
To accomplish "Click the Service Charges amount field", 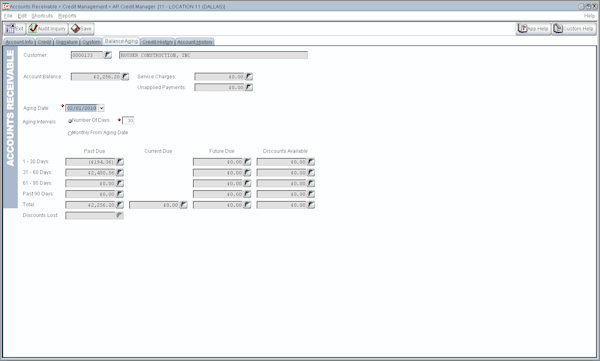I will coord(220,77).
